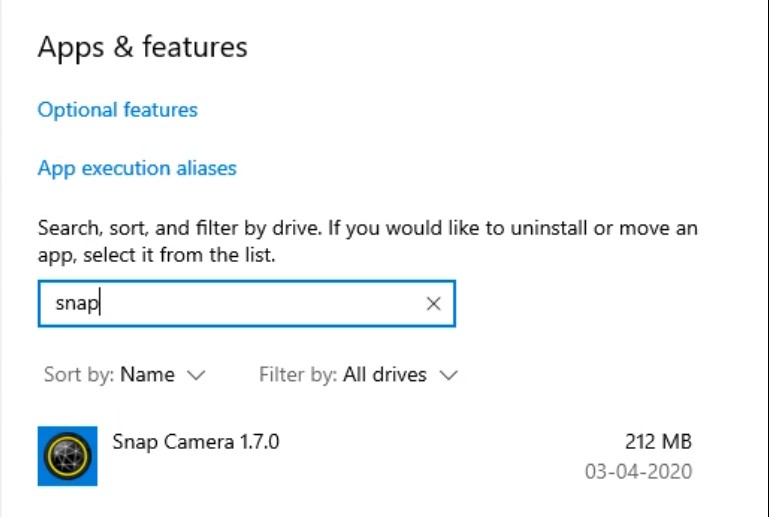The image size is (770, 517).
Task: Click the search, sort, and filter description
Action: point(367,228)
